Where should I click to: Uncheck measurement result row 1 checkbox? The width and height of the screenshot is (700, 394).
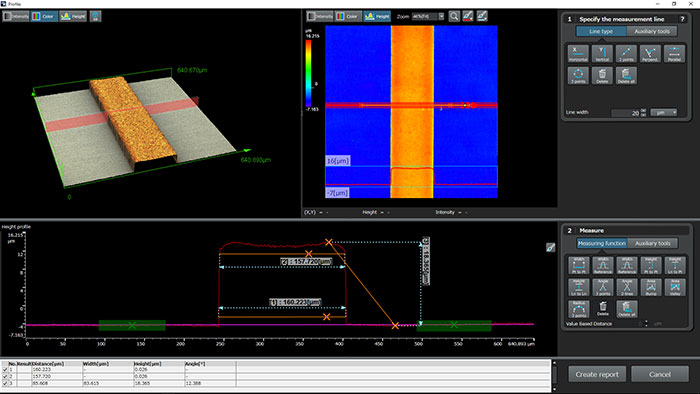point(5,369)
